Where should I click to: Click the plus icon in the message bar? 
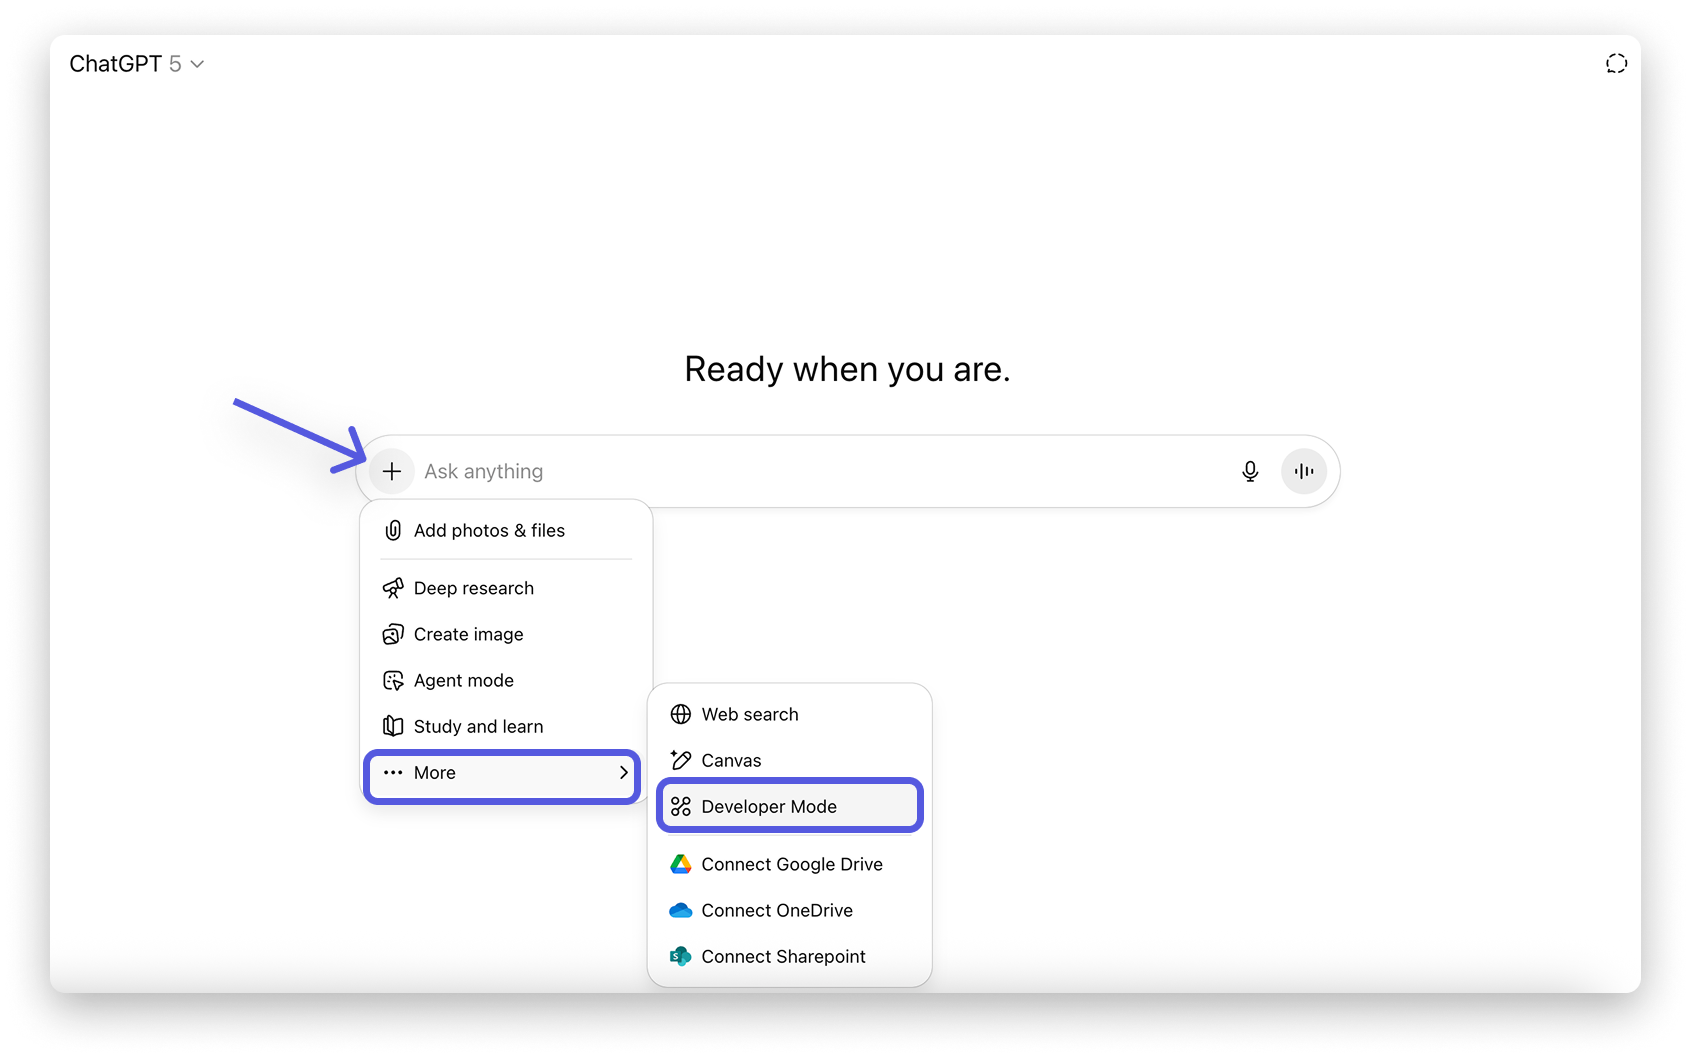(x=391, y=471)
